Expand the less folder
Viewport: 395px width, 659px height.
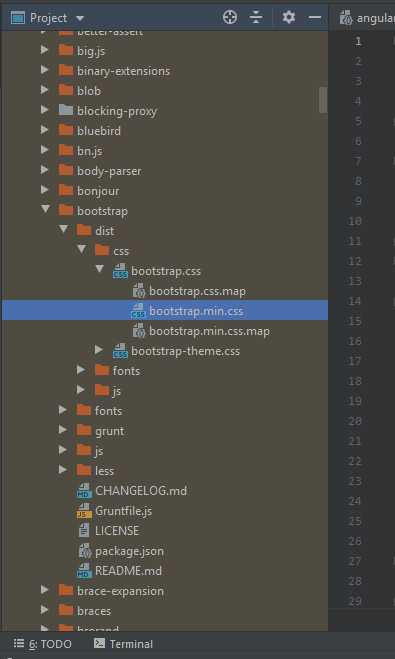(x=63, y=469)
